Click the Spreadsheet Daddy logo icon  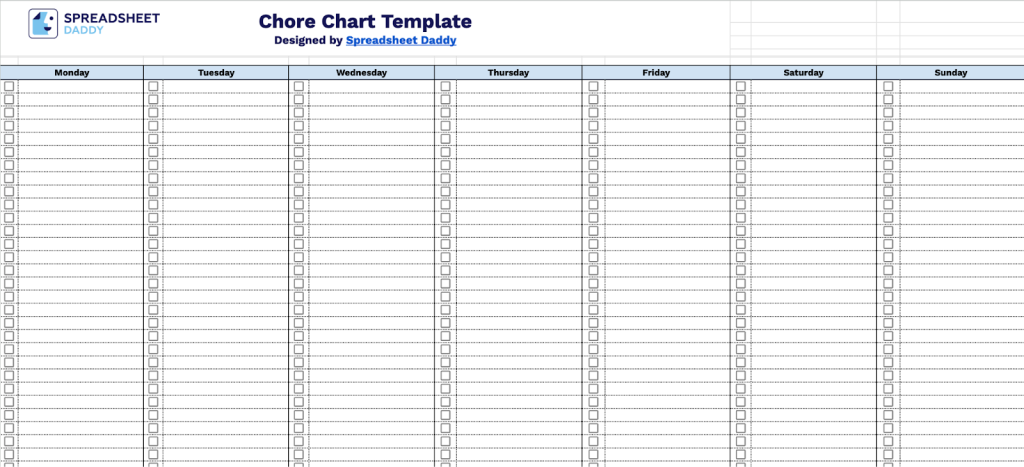[43, 24]
